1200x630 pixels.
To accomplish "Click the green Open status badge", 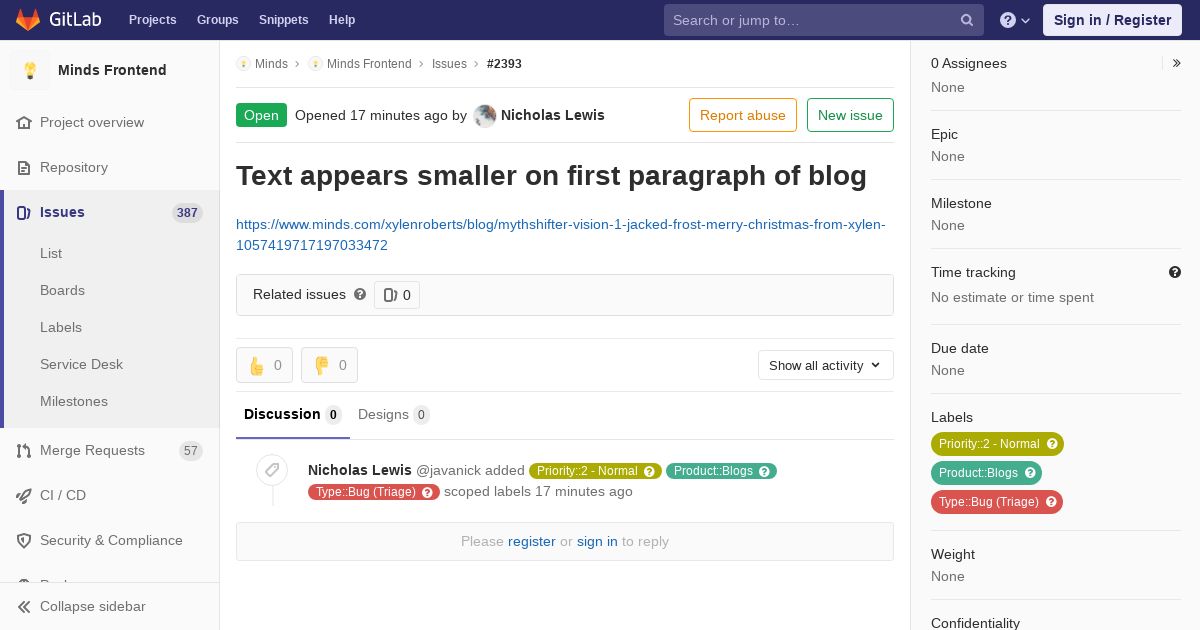I will 261,115.
